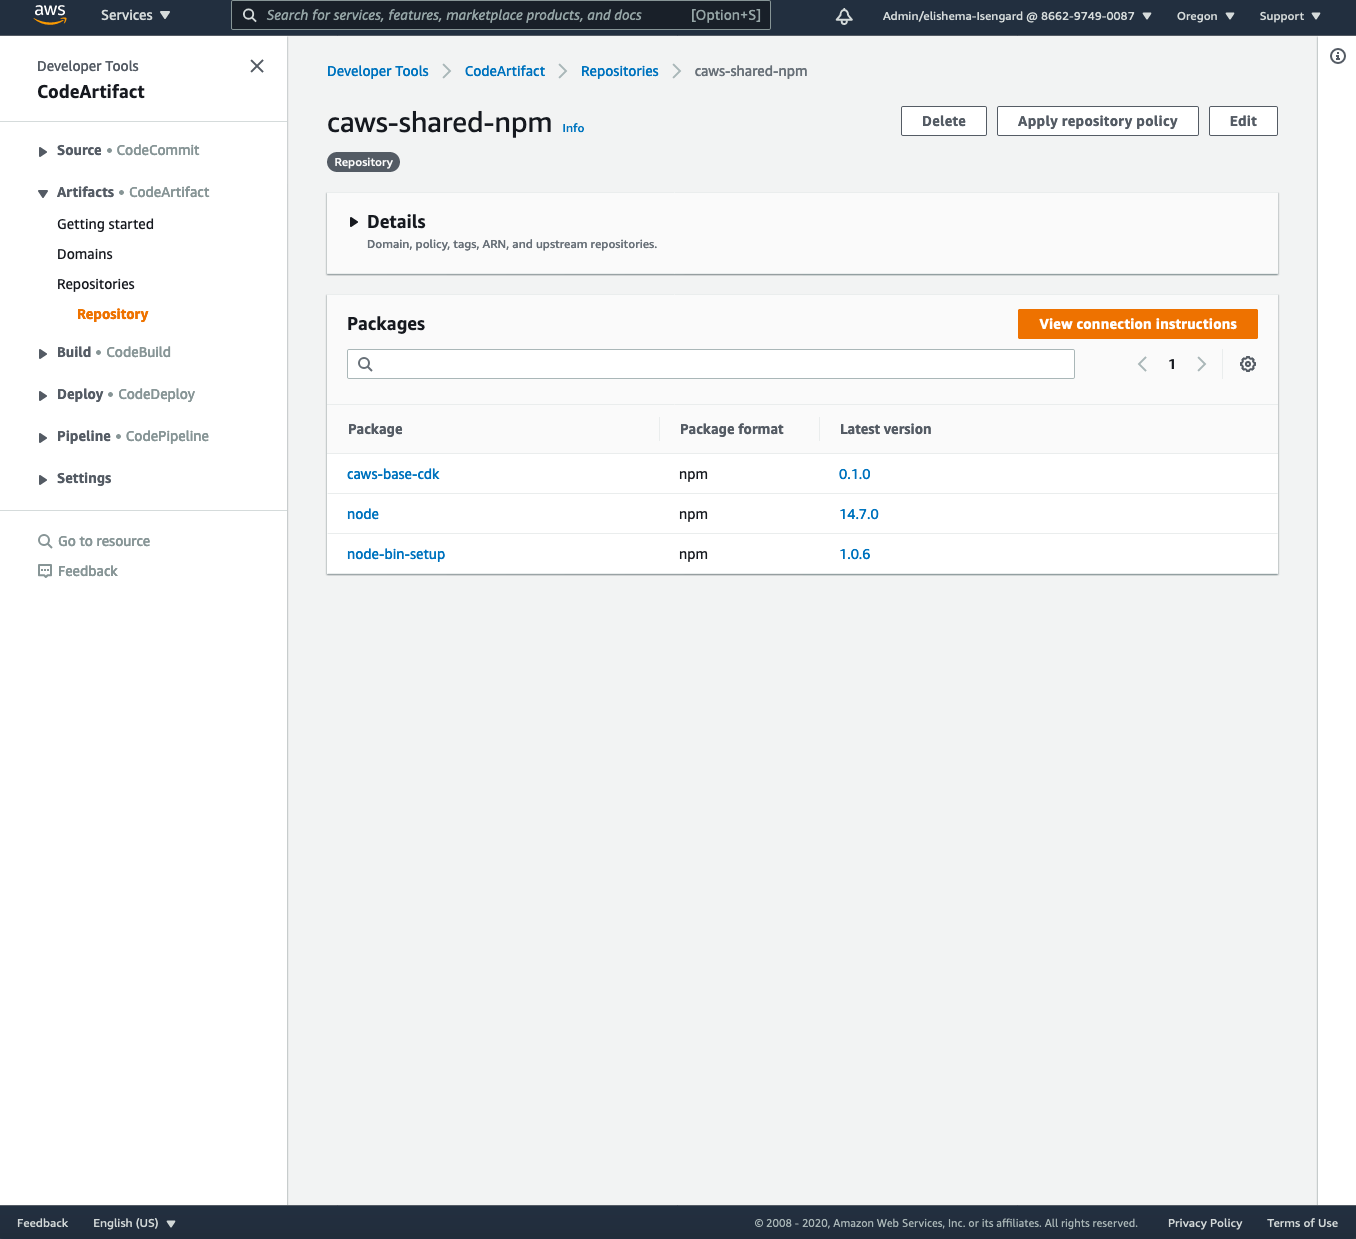Open version 14.7.0 of node
Screen dimensions: 1356x1239
[859, 514]
